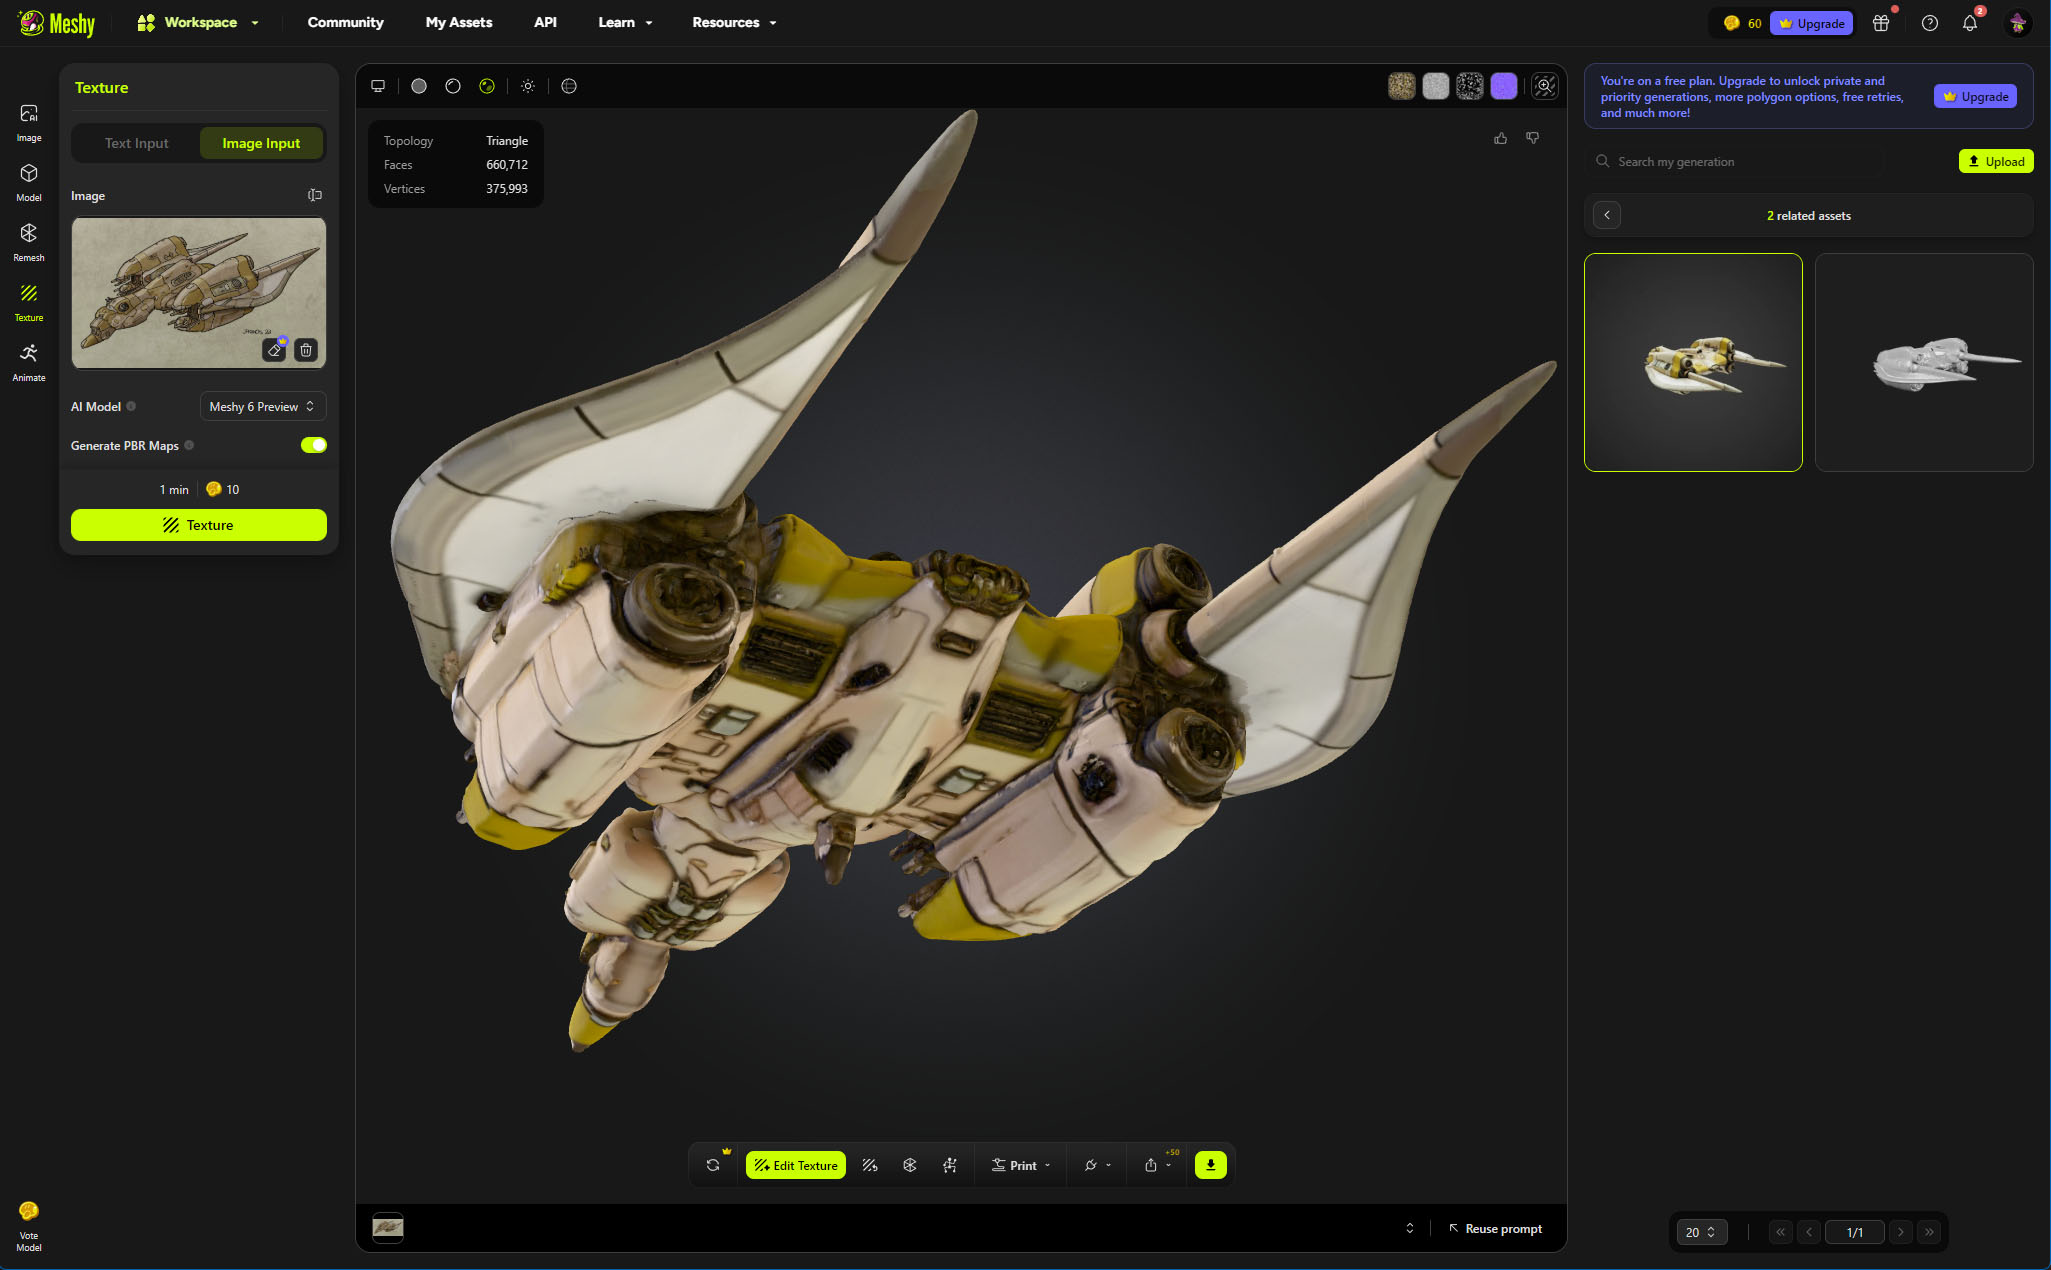Open the Model tool in left sidebar
This screenshot has width=2051, height=1270.
point(29,183)
